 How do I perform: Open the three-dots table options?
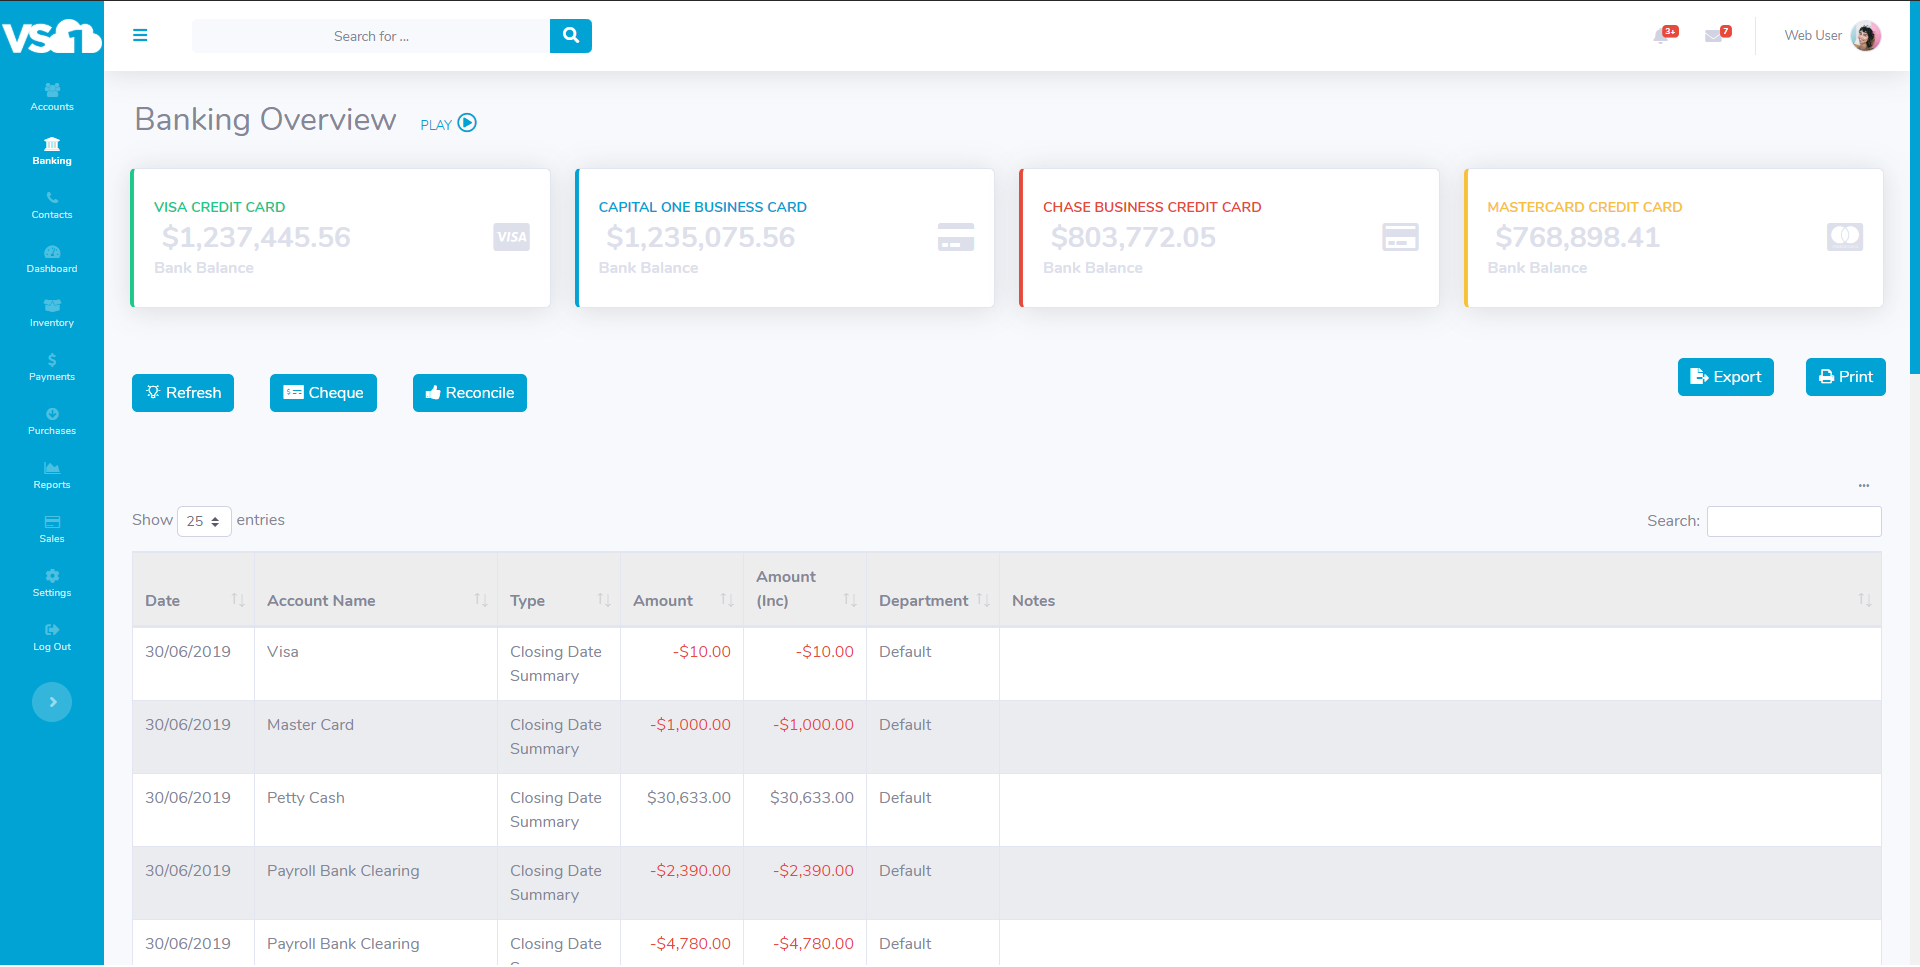[1864, 486]
